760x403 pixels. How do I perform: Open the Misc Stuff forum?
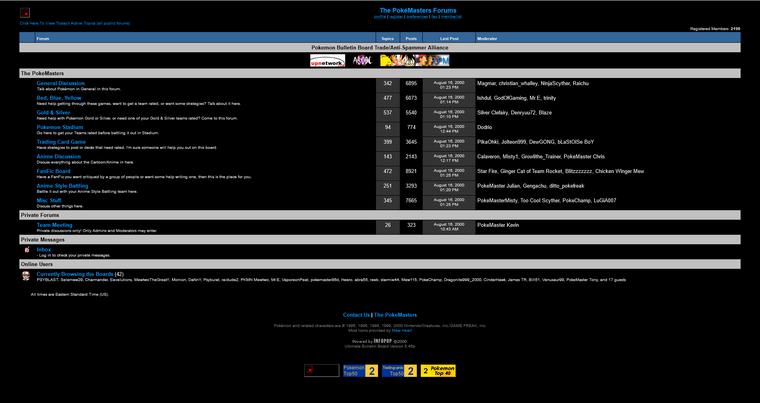coord(49,200)
